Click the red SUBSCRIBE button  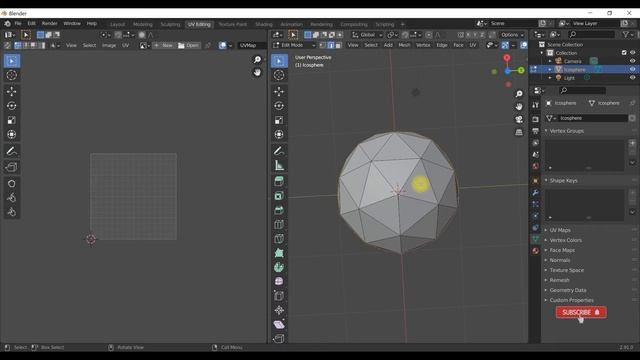click(x=581, y=312)
